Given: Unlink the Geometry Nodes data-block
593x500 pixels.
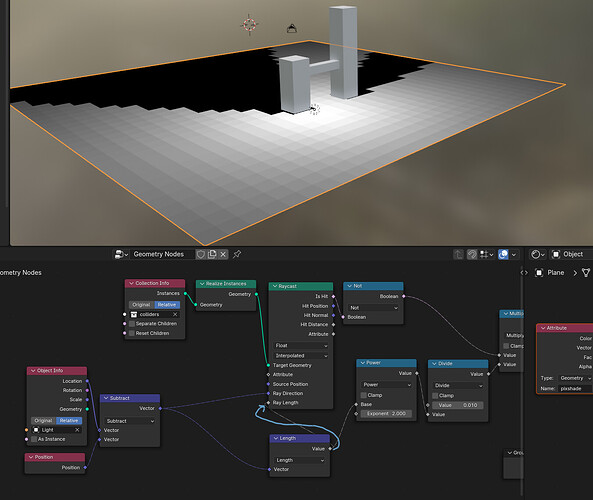Looking at the screenshot, I should pos(223,254).
